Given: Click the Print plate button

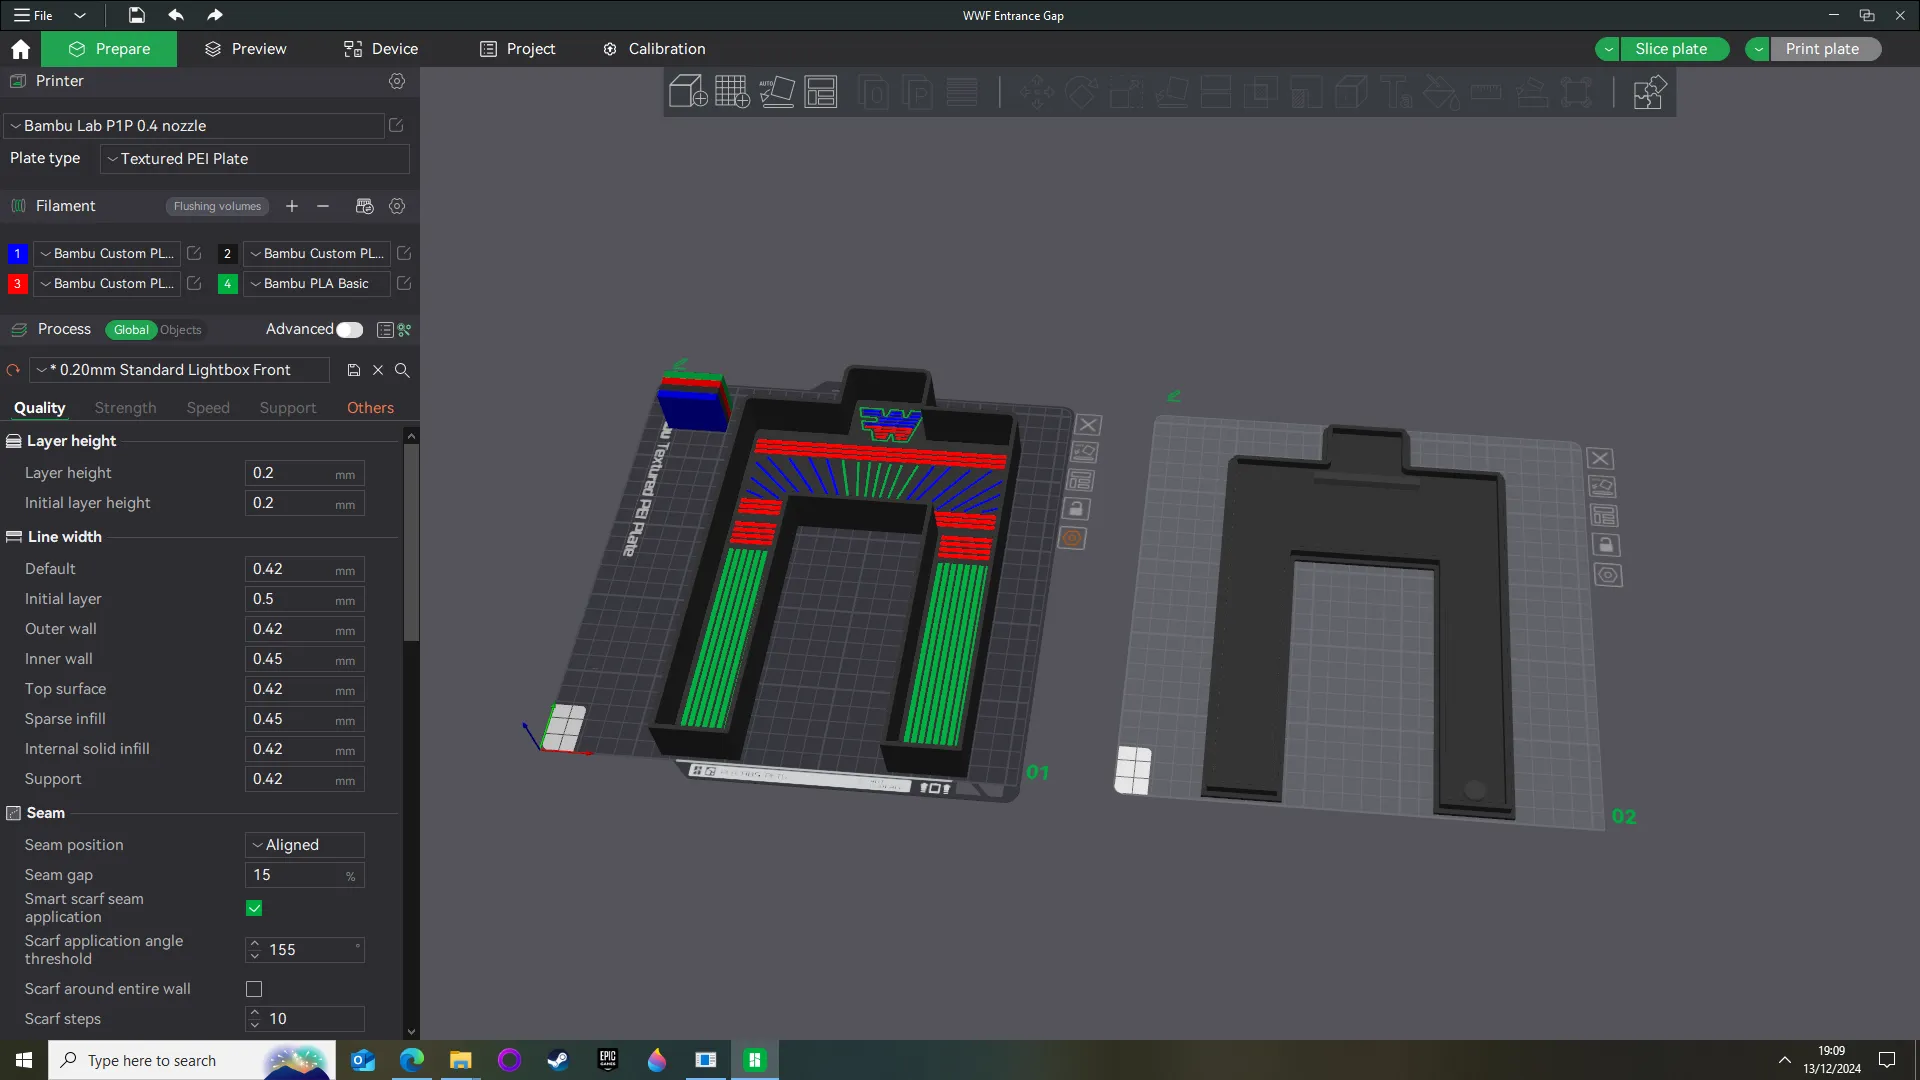Looking at the screenshot, I should [1825, 49].
